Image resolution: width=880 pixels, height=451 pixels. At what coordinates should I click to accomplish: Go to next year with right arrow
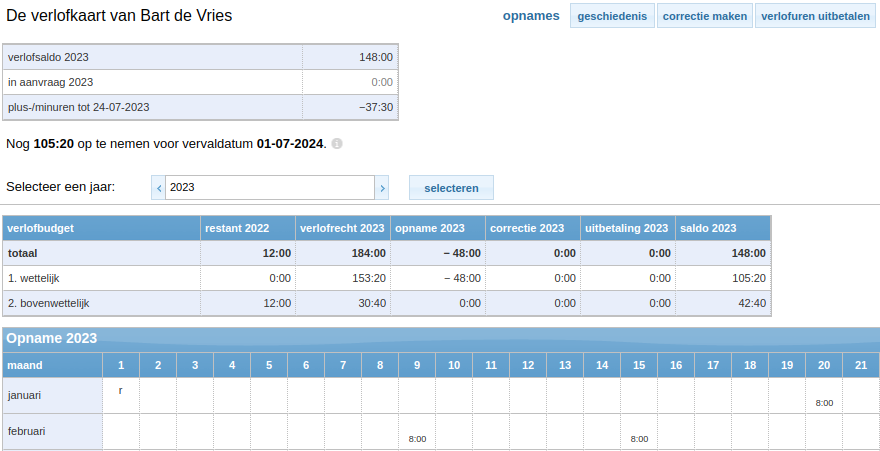pyautogui.click(x=381, y=188)
